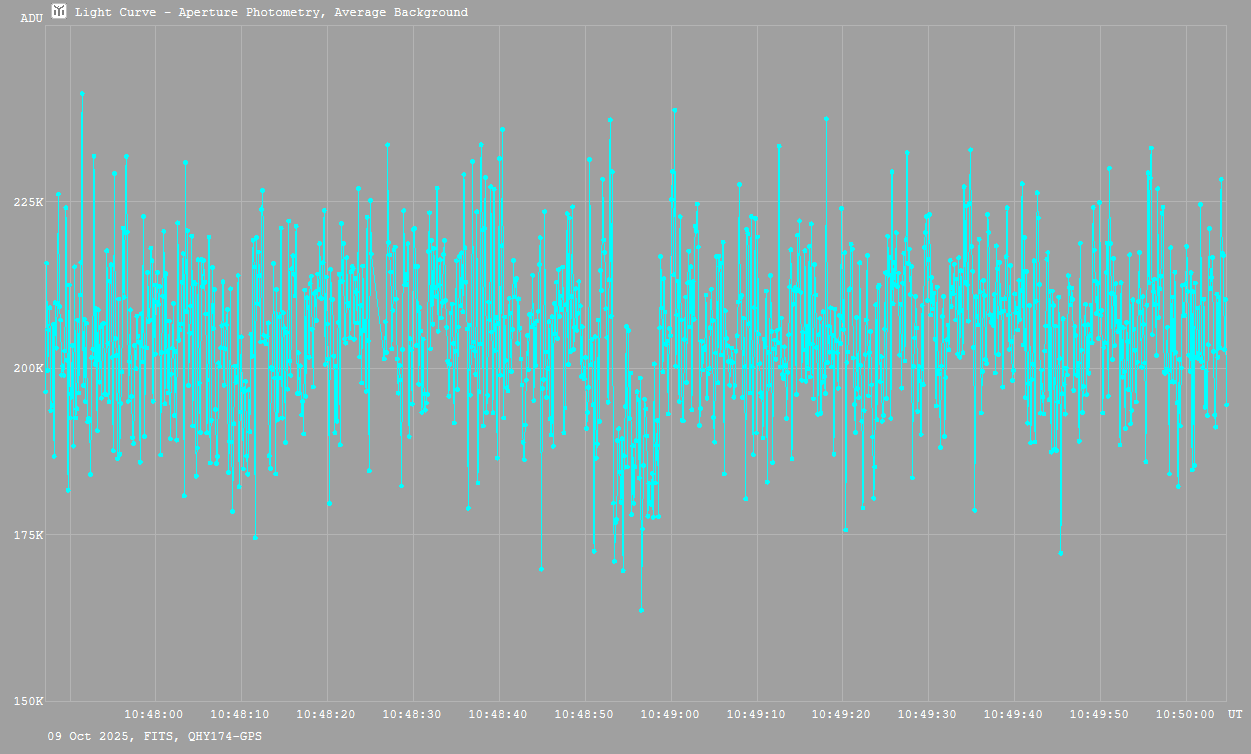Click the 10:50:00 time axis label

[x=1186, y=714]
